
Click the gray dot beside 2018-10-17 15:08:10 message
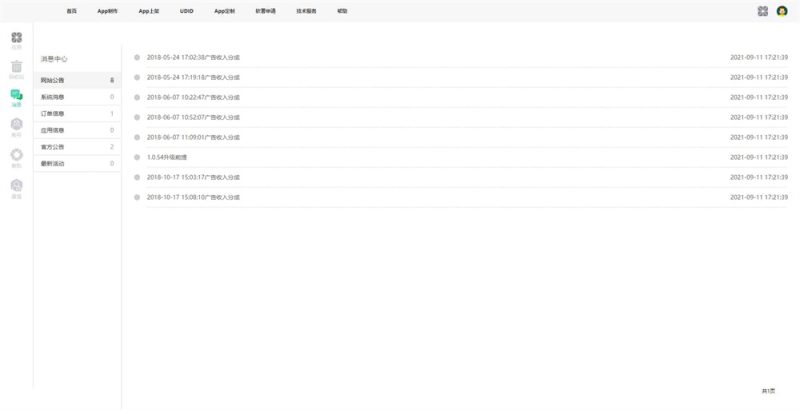[137, 197]
